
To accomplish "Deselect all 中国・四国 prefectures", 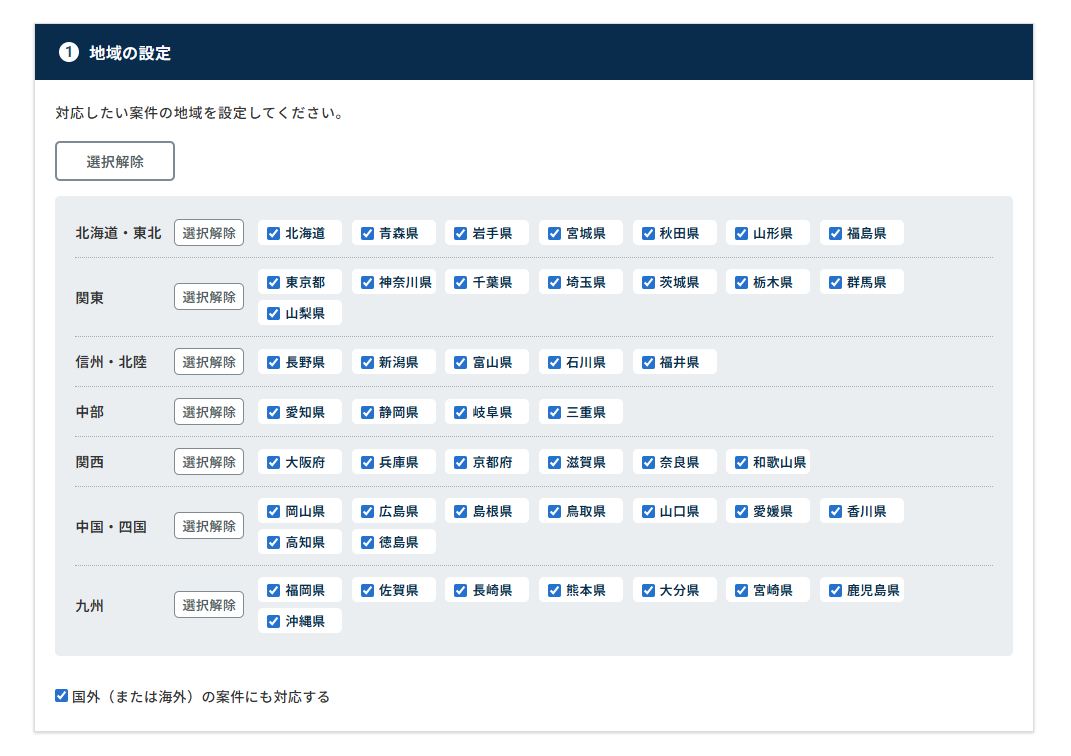I will pyautogui.click(x=209, y=526).
